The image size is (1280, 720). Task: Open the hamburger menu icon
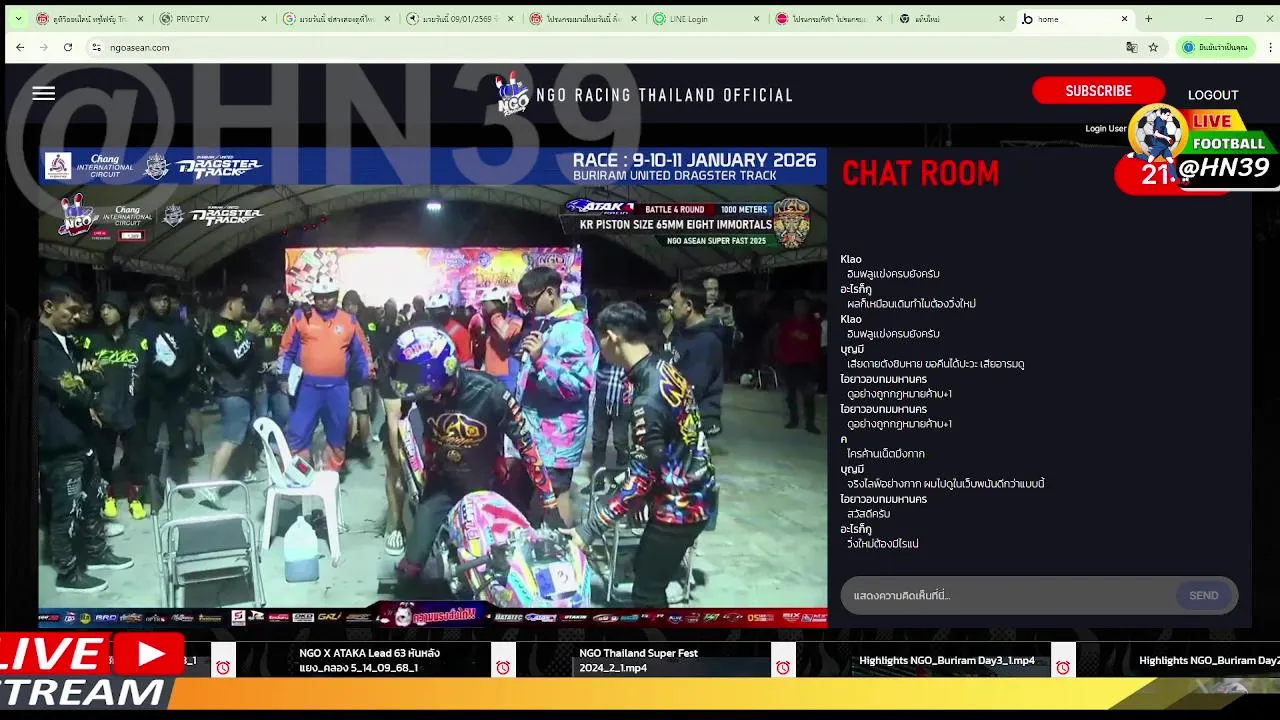43,94
